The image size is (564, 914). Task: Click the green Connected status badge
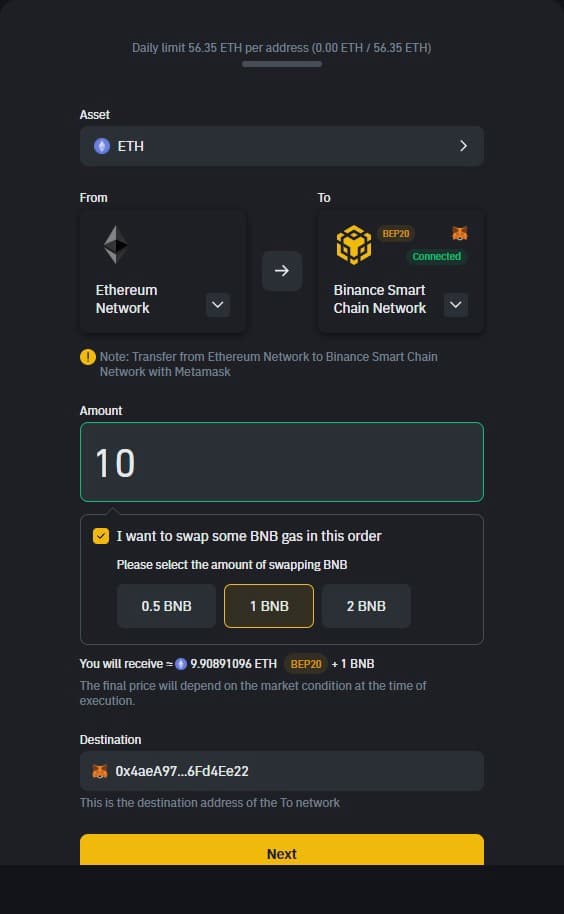[436, 256]
